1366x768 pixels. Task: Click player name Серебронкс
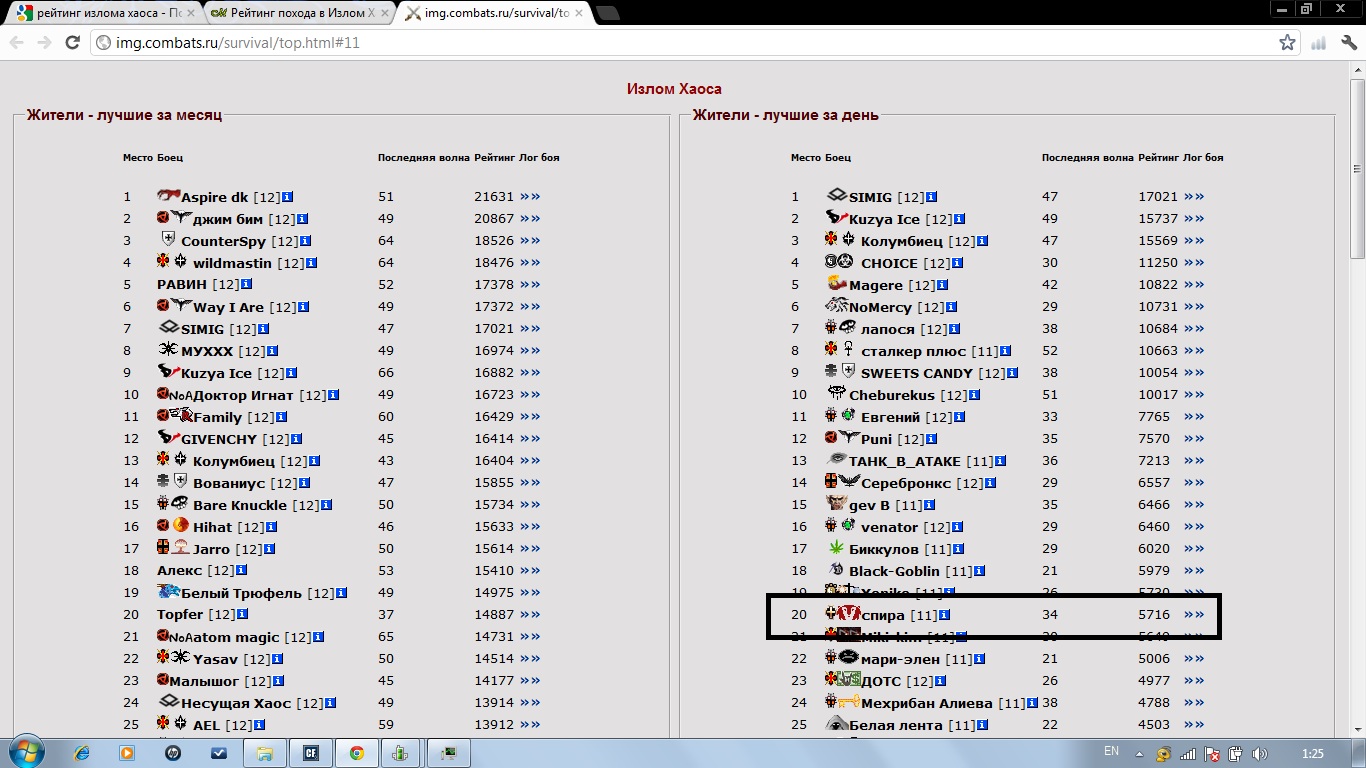(x=907, y=483)
